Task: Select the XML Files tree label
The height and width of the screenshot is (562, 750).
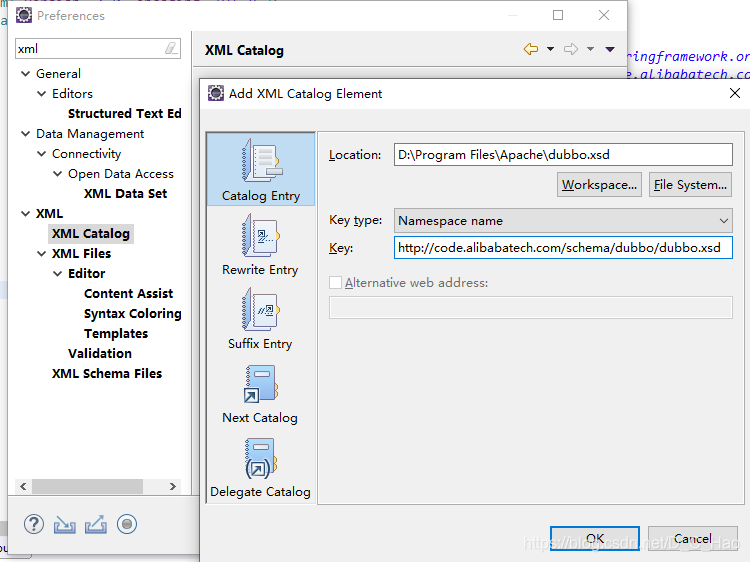Action: pos(81,253)
